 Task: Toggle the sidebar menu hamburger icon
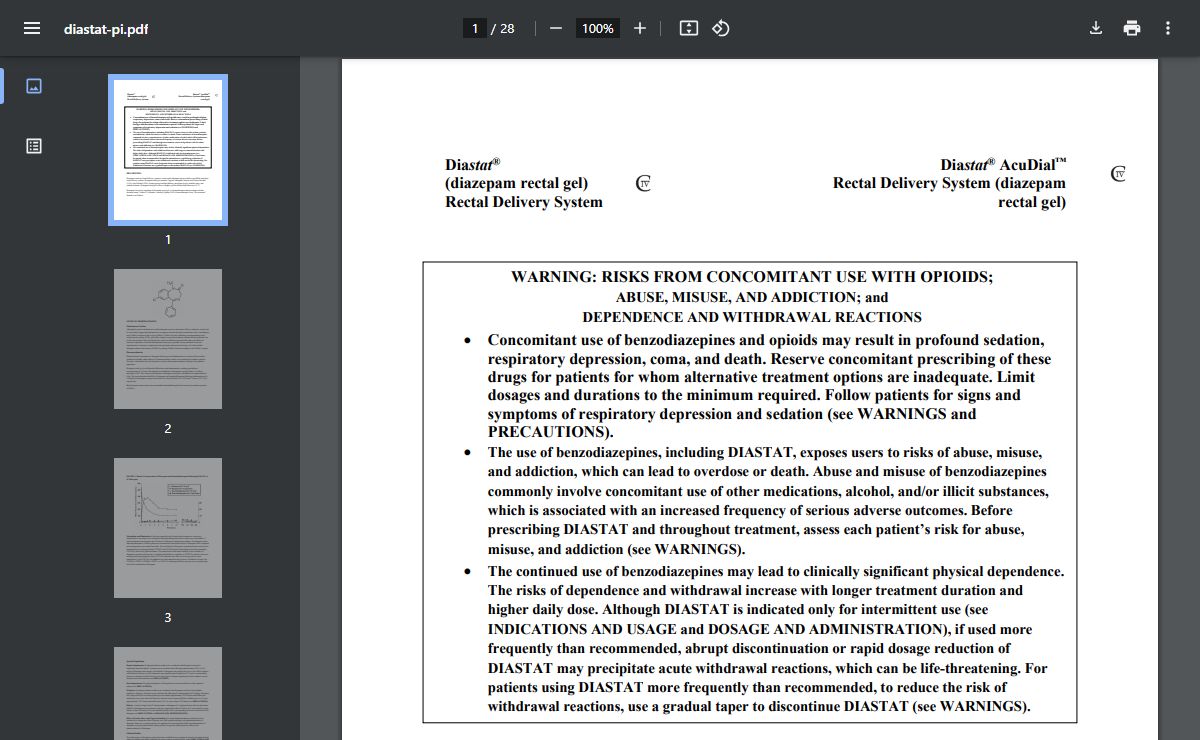(x=32, y=28)
